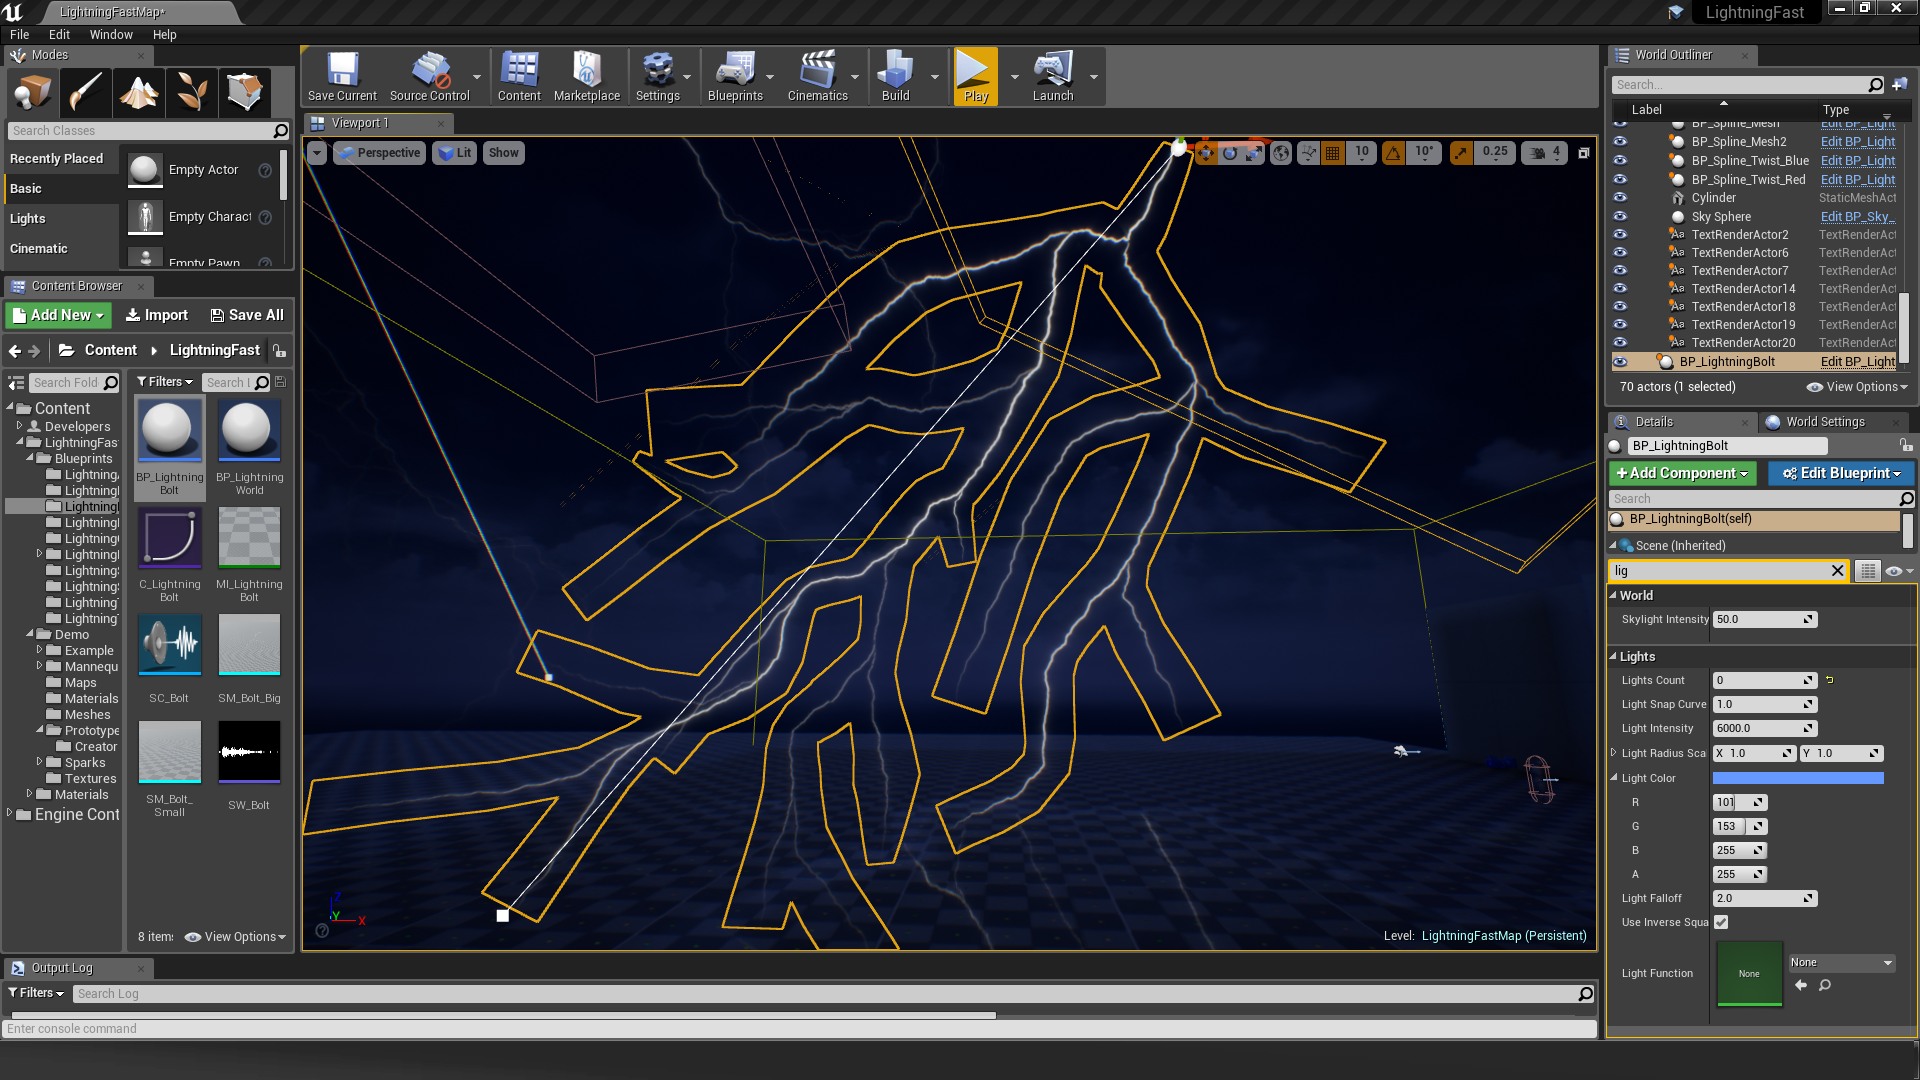Select the Landscape mode icon
Viewport: 1920px width, 1080px height.
point(138,92)
